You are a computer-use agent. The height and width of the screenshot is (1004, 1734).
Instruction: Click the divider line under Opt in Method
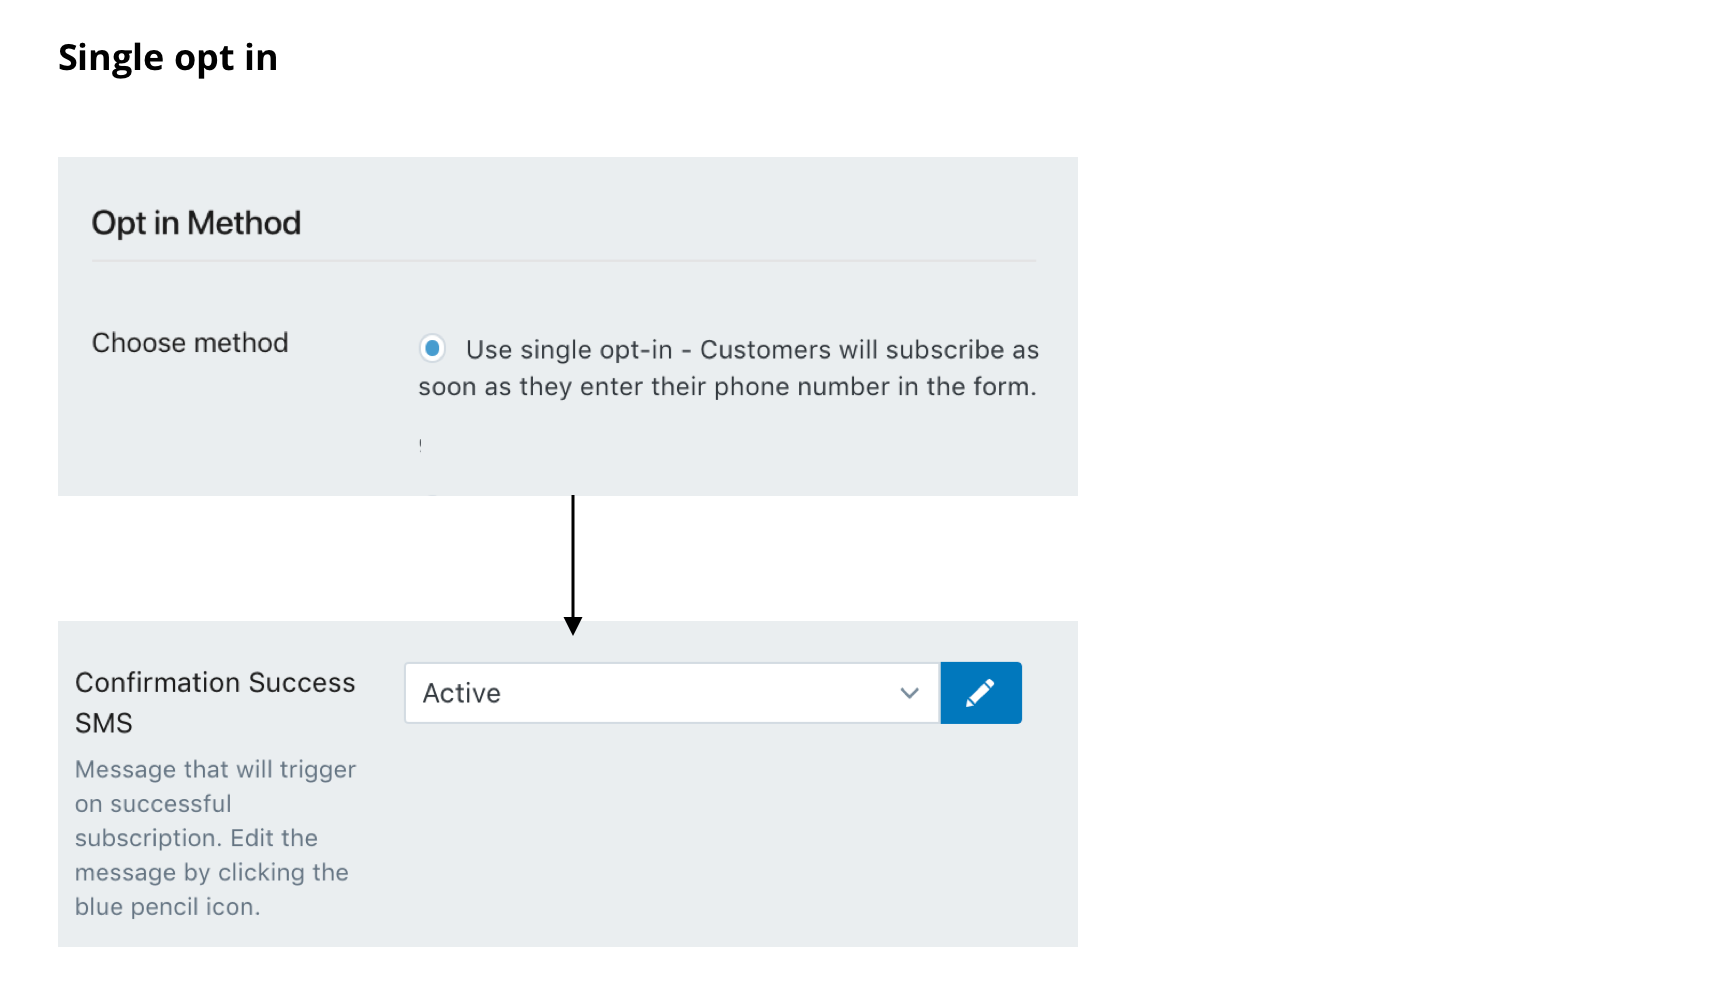[564, 261]
